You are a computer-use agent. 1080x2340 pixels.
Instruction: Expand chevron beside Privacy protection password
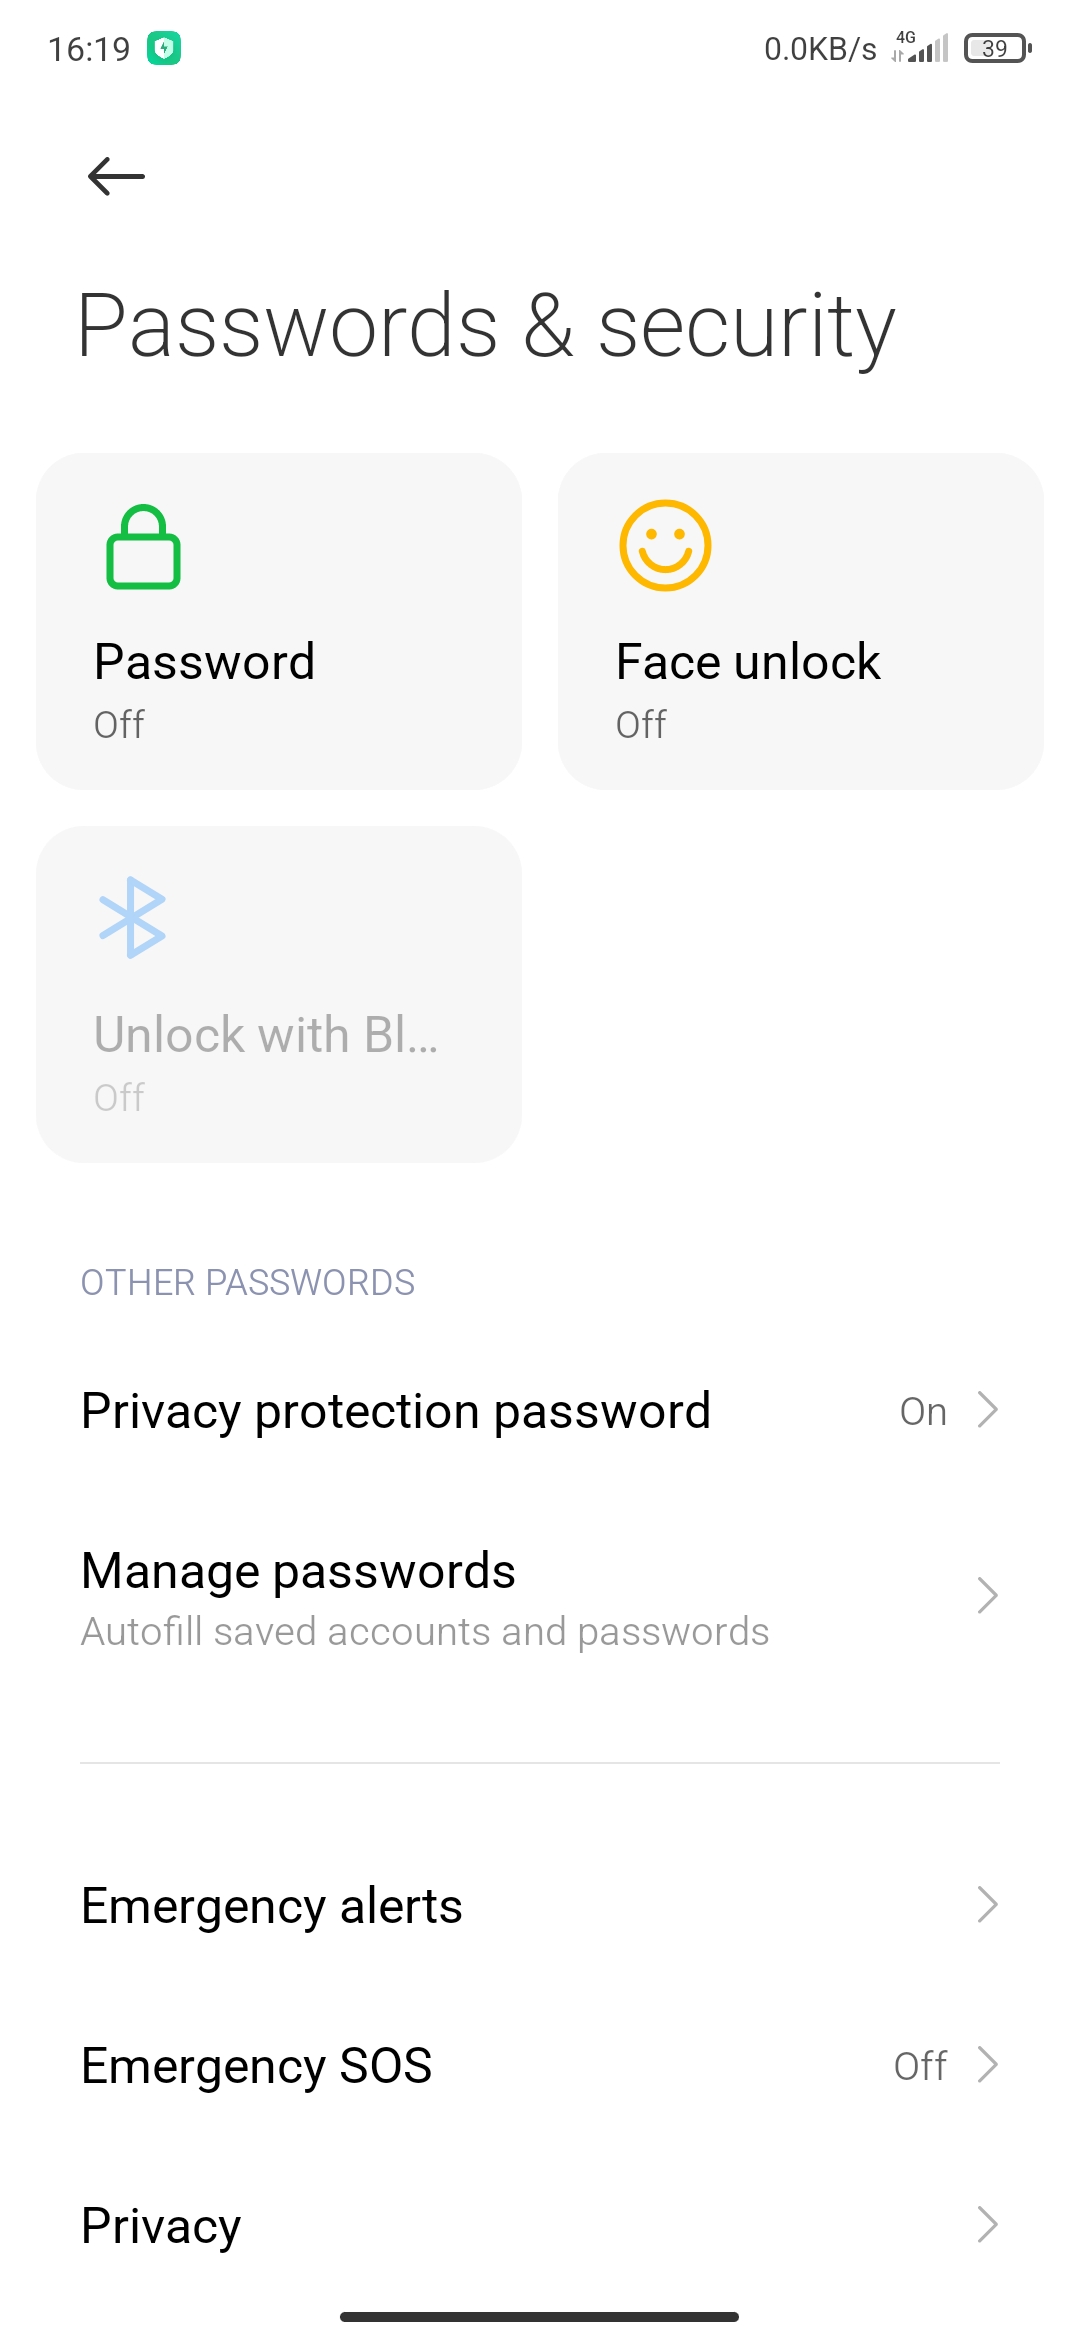click(x=988, y=1410)
